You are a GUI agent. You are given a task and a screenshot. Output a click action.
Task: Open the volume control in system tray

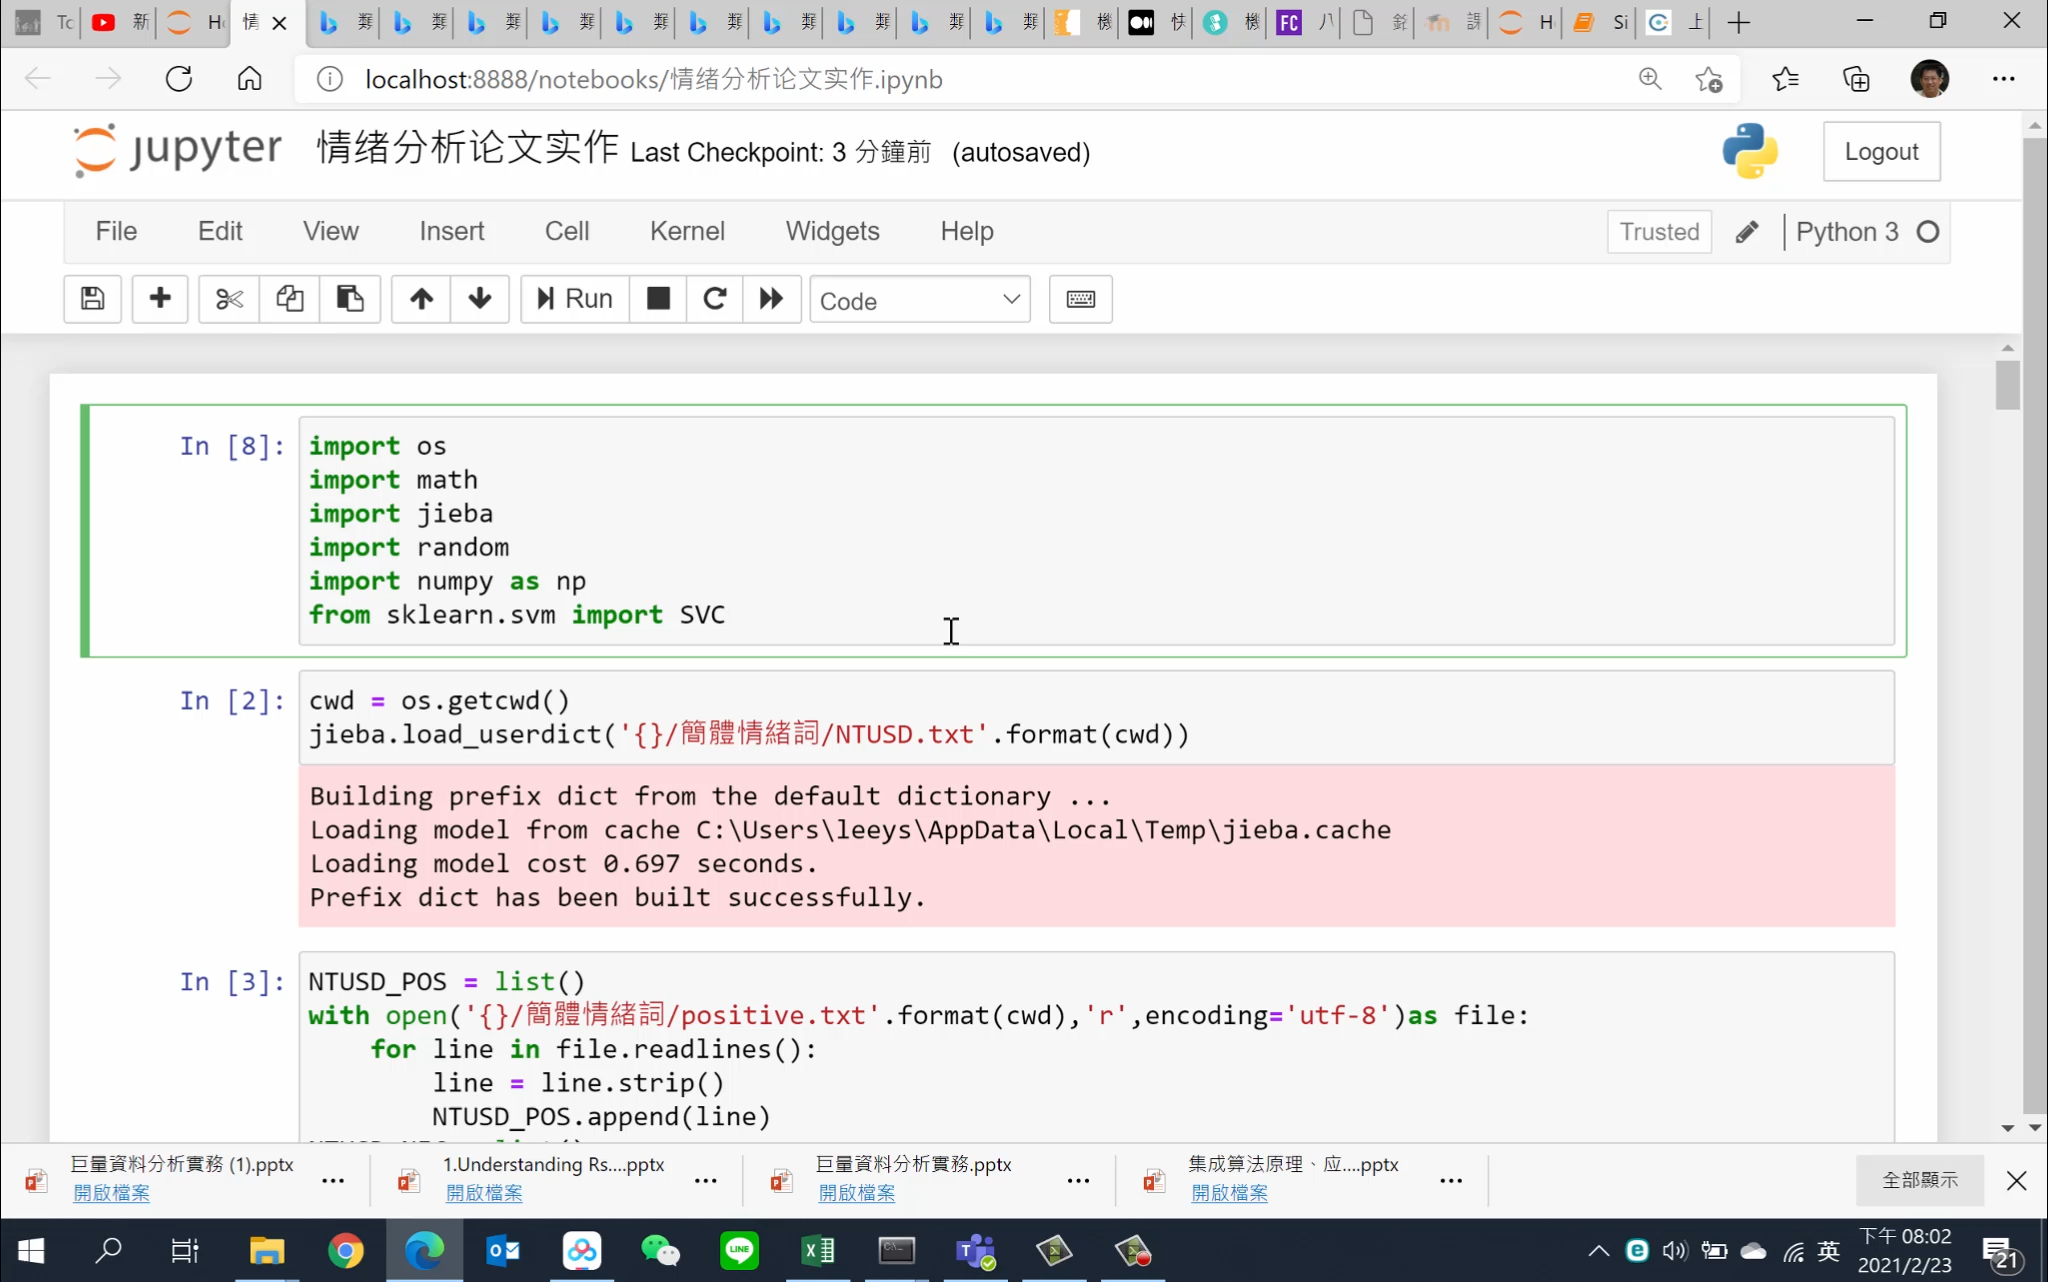[x=1674, y=1250]
